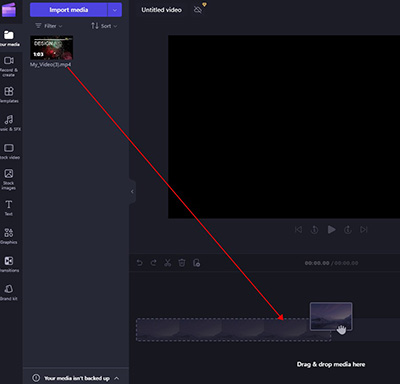Open the Your media sidebar tab
The image size is (400, 384).
9,38
